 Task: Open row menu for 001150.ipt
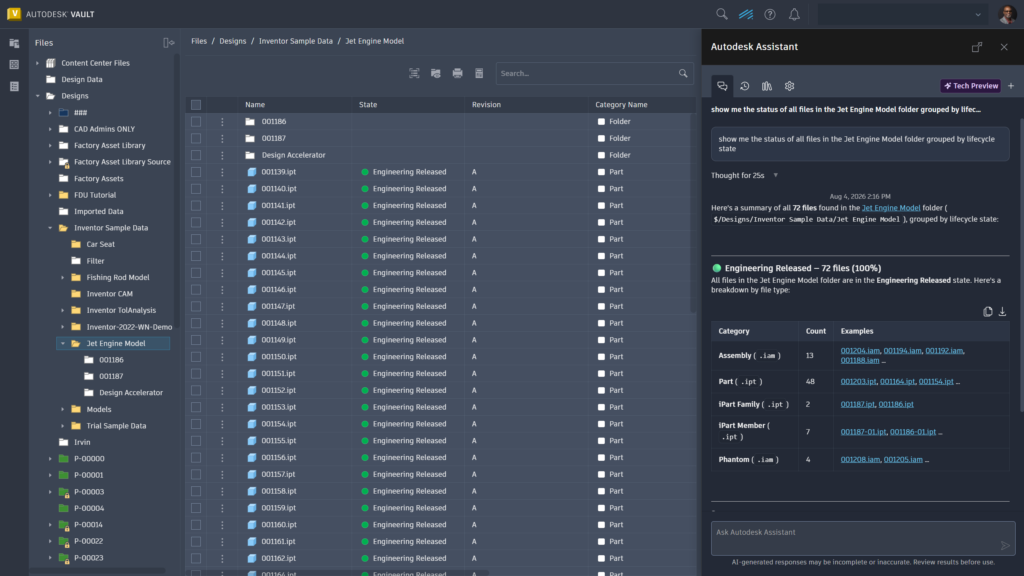tap(222, 357)
